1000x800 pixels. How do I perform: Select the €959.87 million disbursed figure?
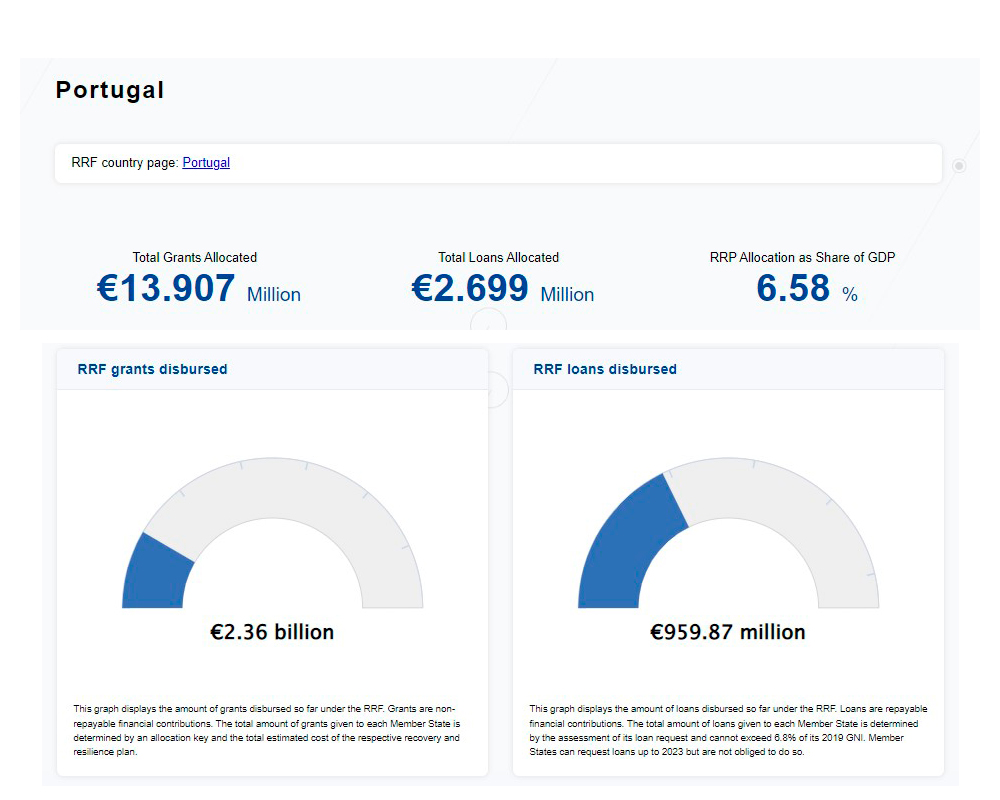728,632
